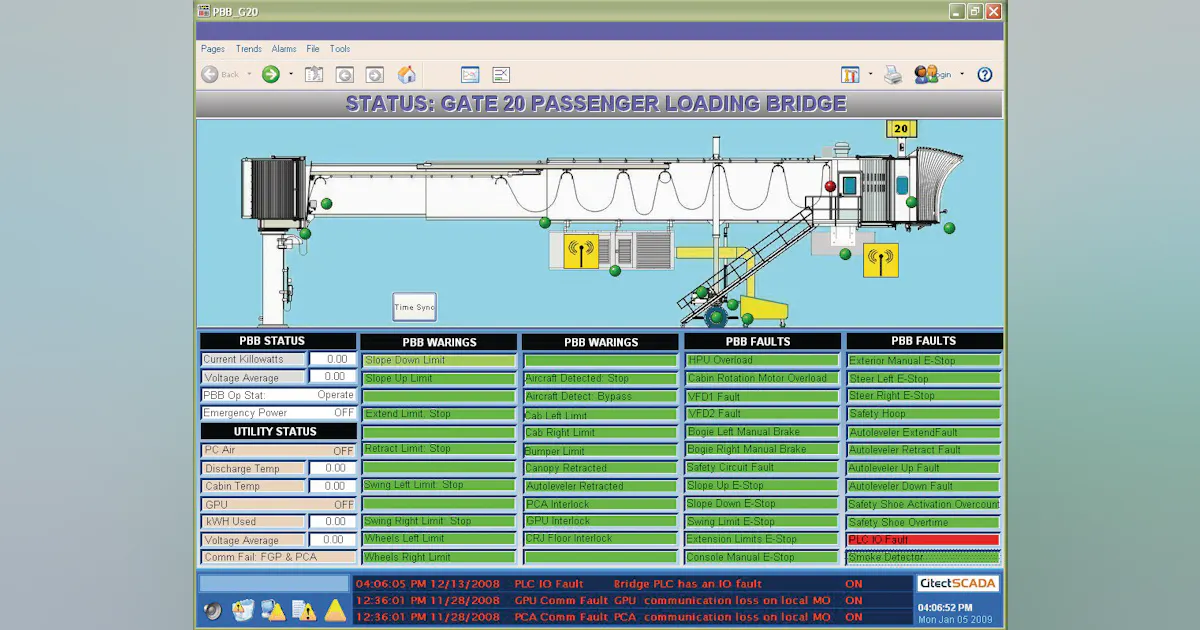Click the red indicator light near cab
This screenshot has height=630, width=1200.
tap(829, 186)
